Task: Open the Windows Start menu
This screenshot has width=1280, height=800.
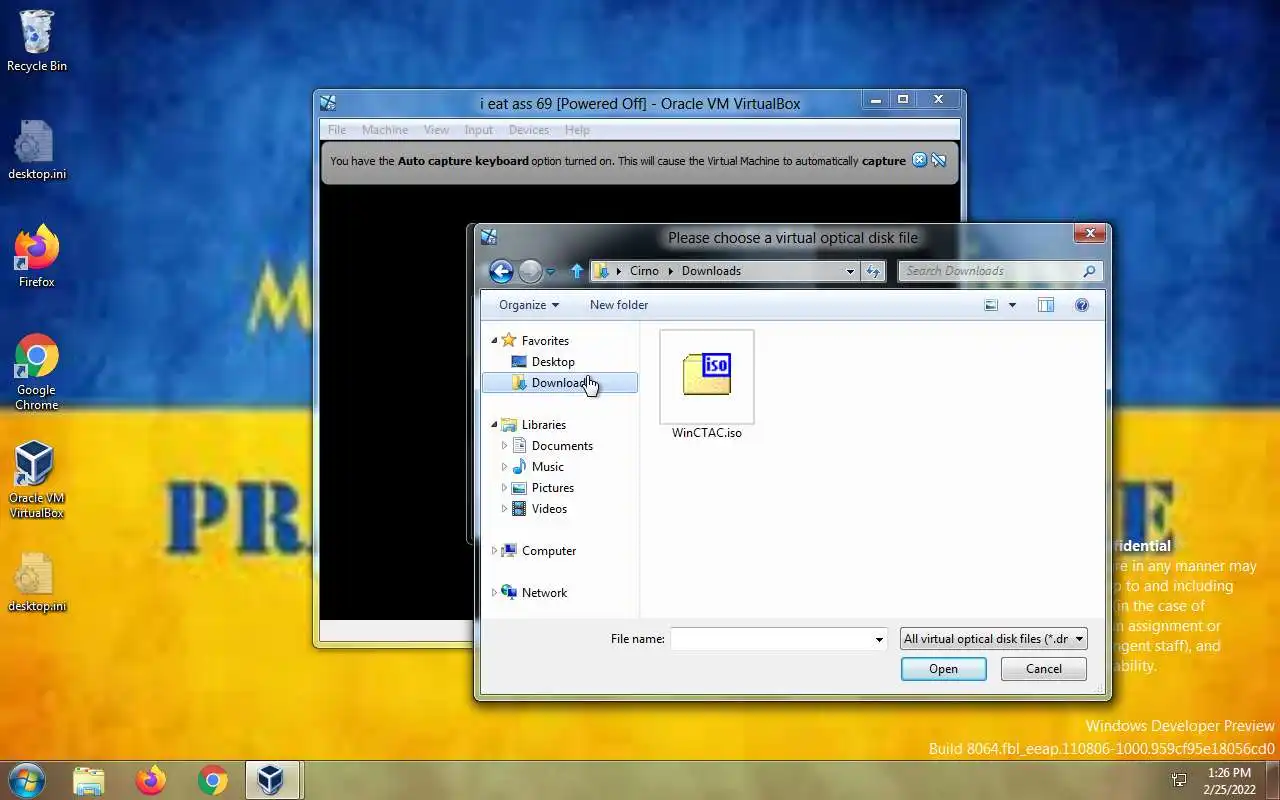Action: coord(27,779)
